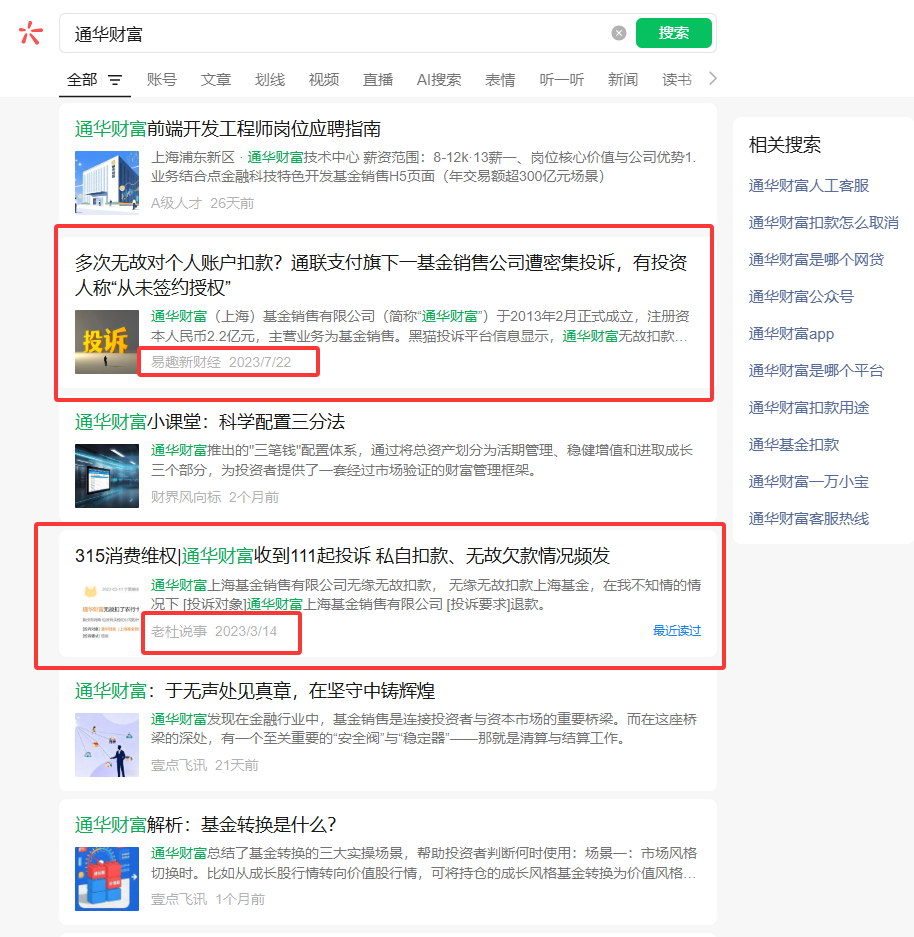Image resolution: width=914 pixels, height=937 pixels.
Task: Search related 通华财富公众号
Action: [801, 297]
